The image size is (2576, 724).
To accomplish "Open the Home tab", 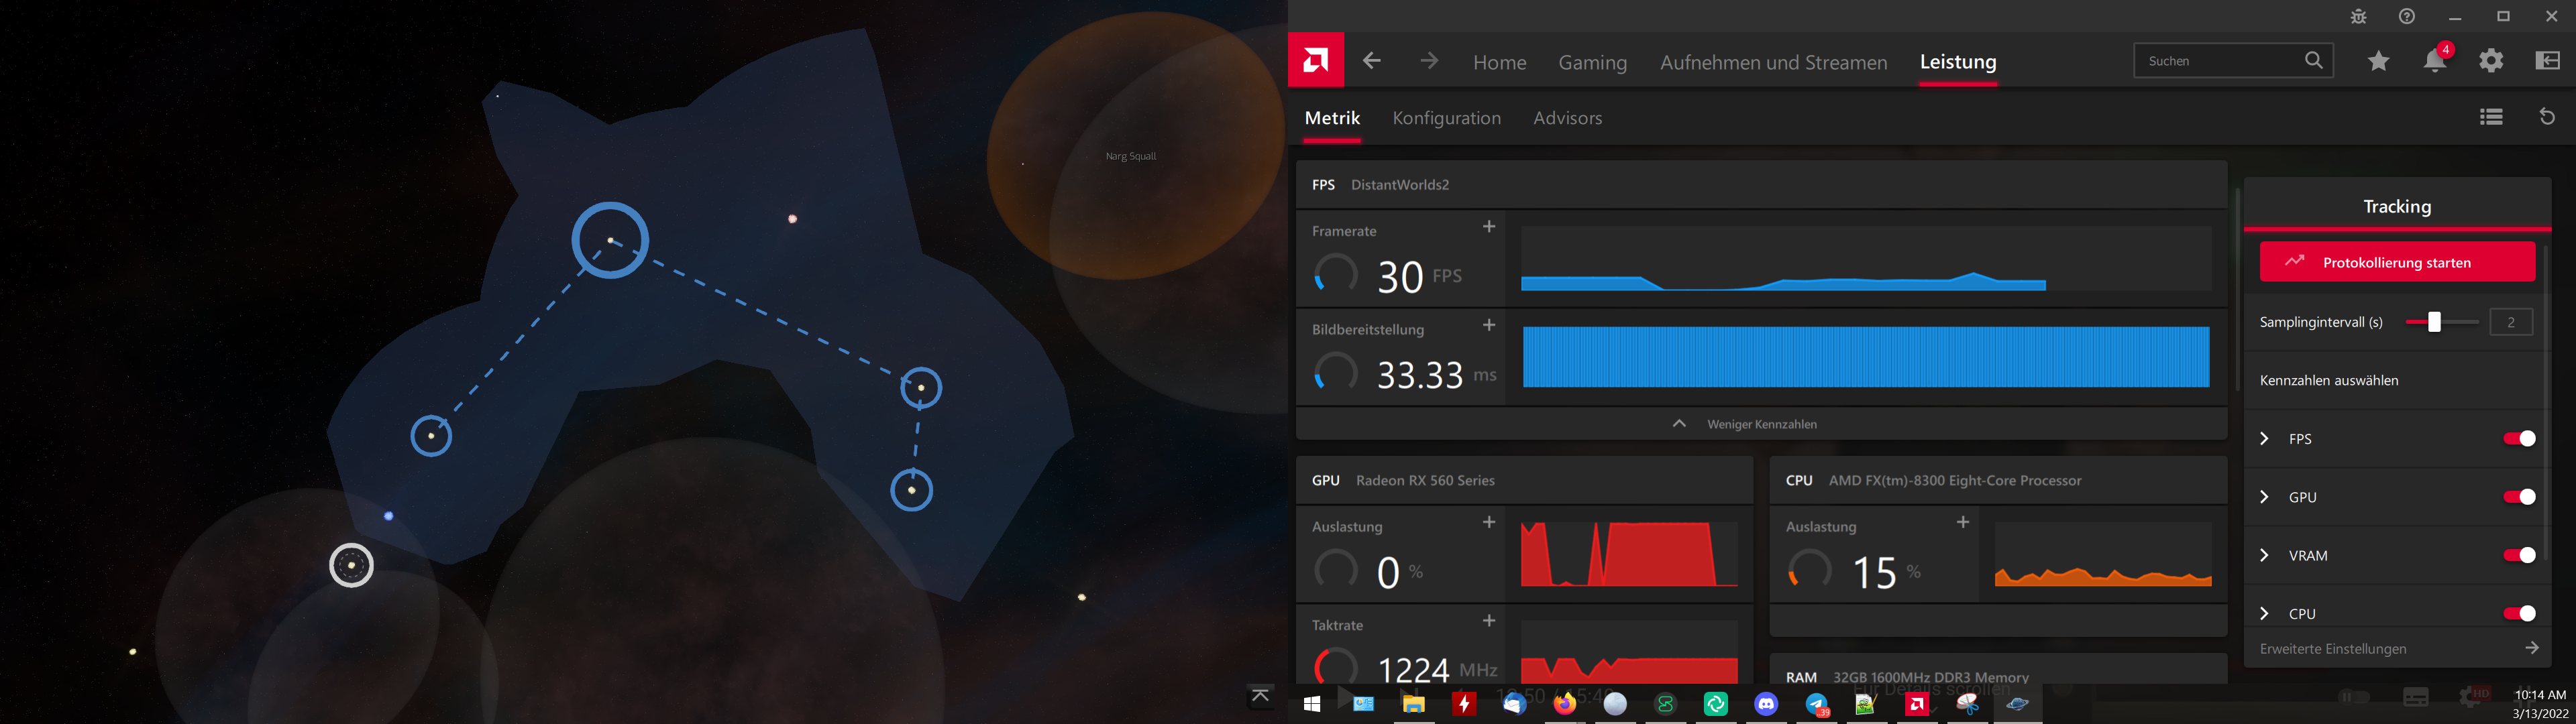I will [x=1499, y=62].
